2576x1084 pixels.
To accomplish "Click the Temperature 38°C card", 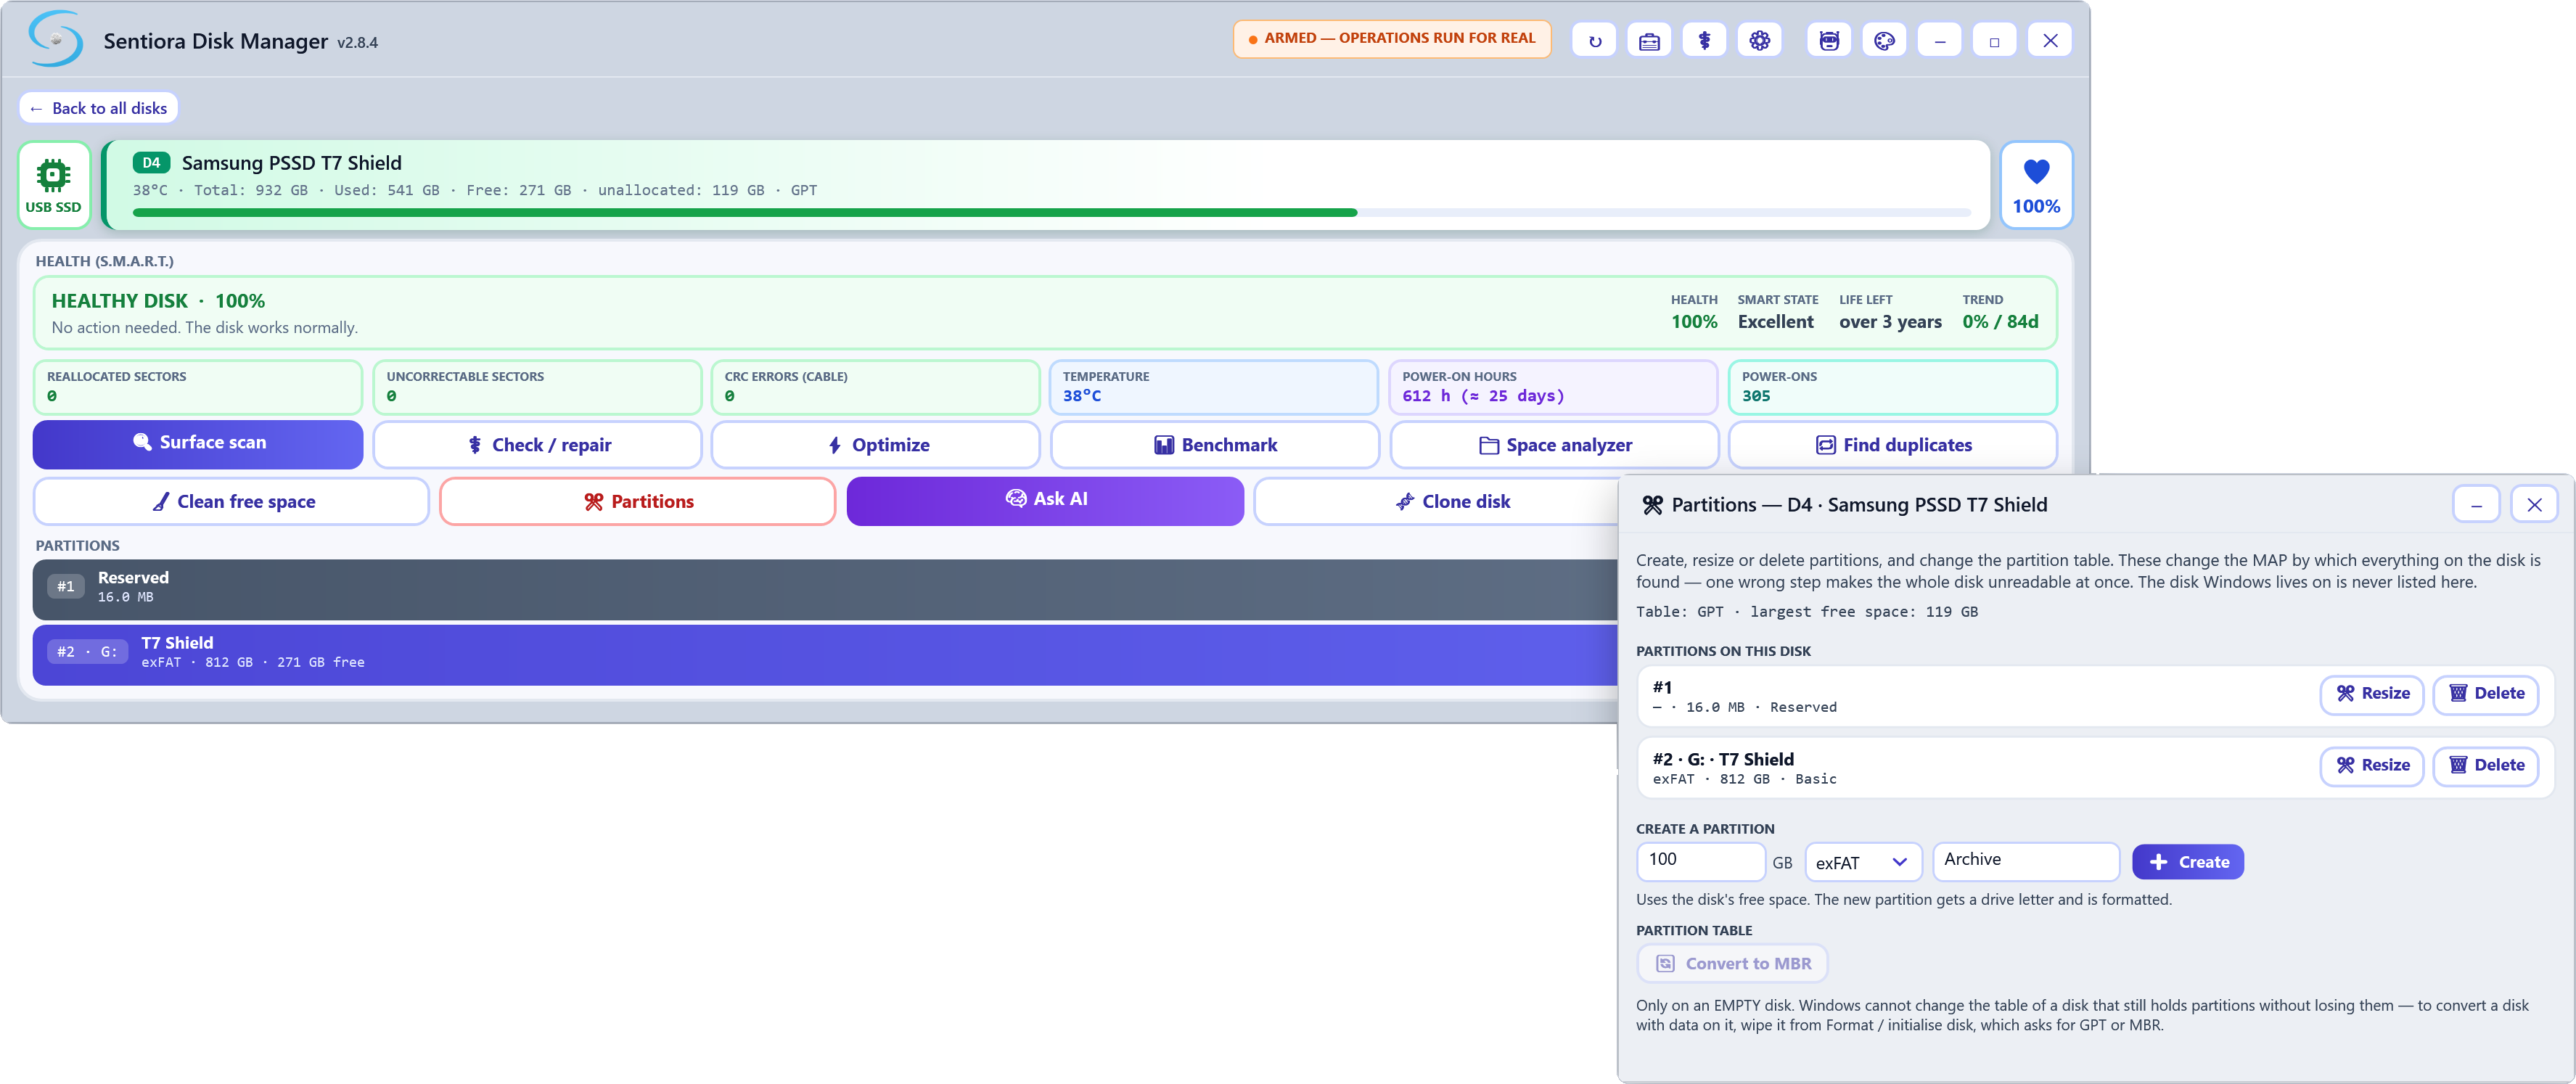I will [1214, 387].
